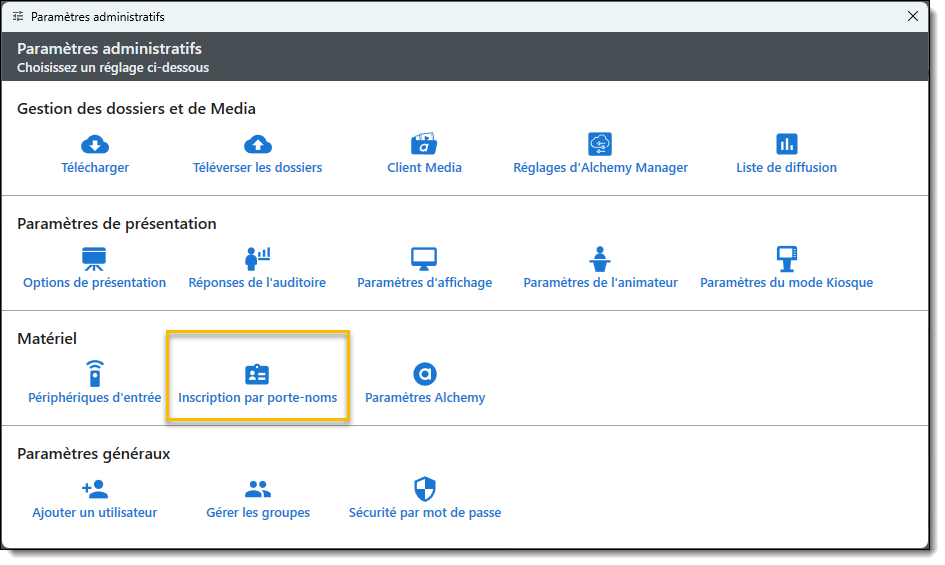945x565 pixels.
Task: Open the Client Media icon
Action: coord(424,144)
